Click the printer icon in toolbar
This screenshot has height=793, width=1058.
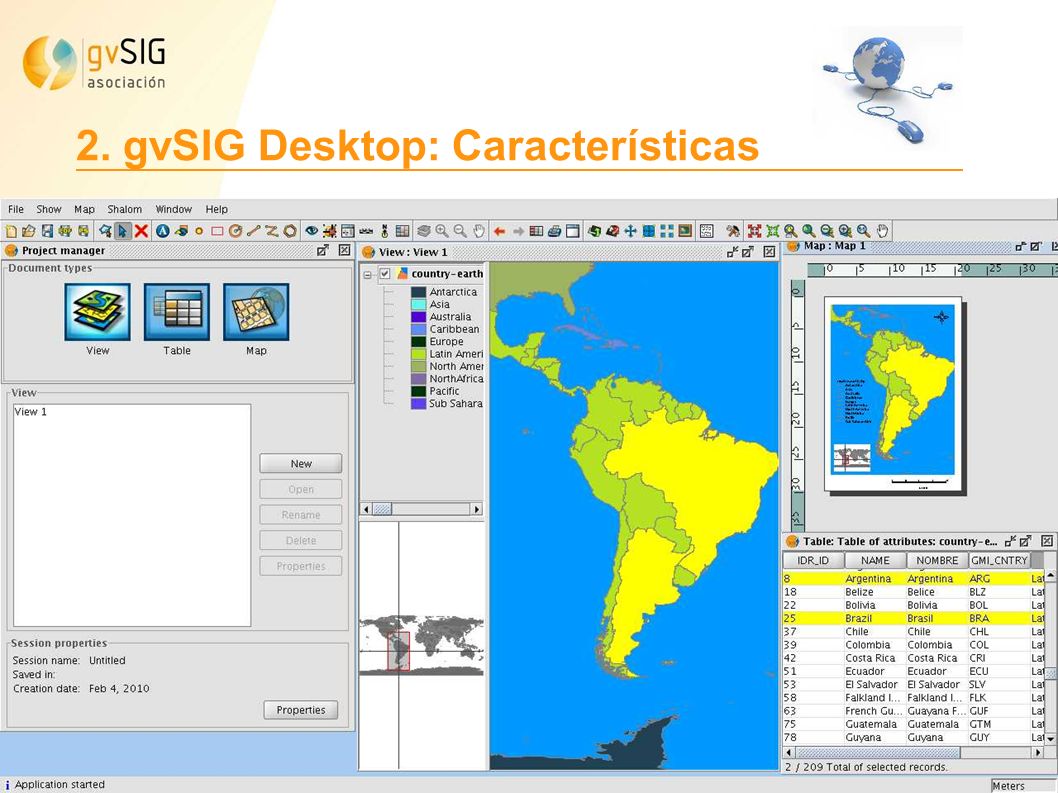555,231
